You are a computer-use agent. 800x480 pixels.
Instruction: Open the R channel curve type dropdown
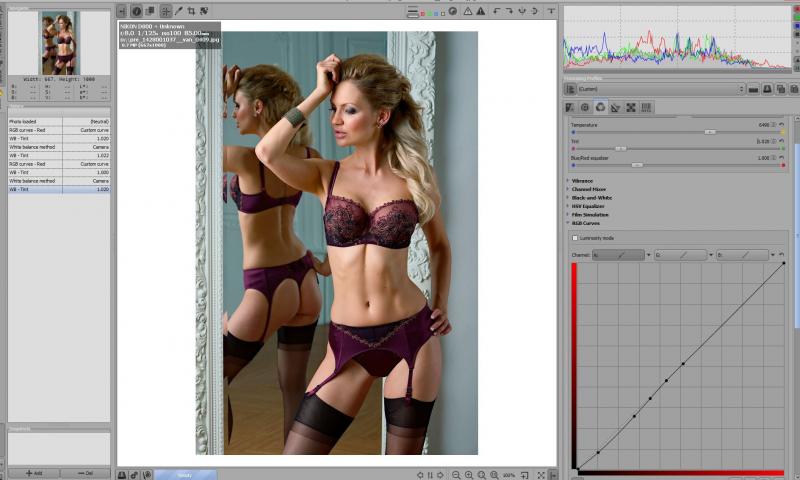click(x=648, y=255)
